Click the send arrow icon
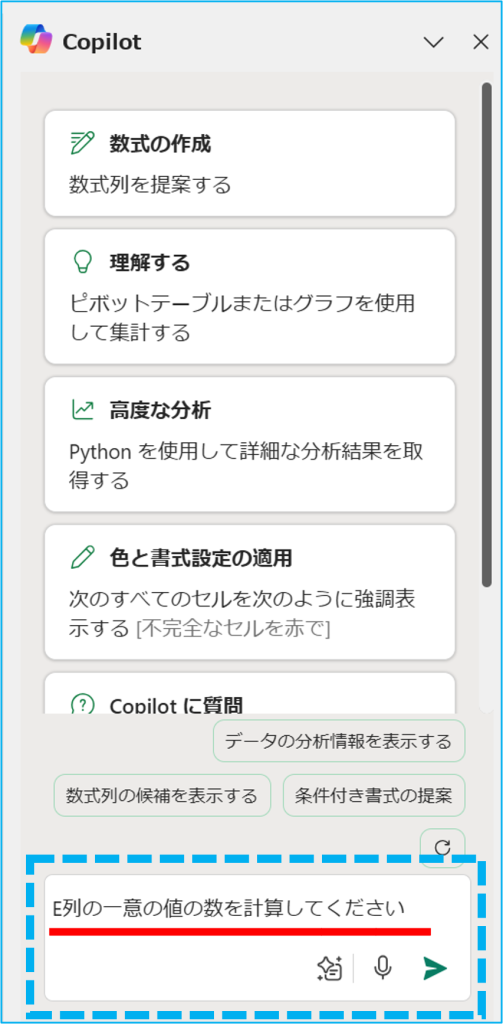Viewport: 503px width, 1024px height. (x=434, y=968)
